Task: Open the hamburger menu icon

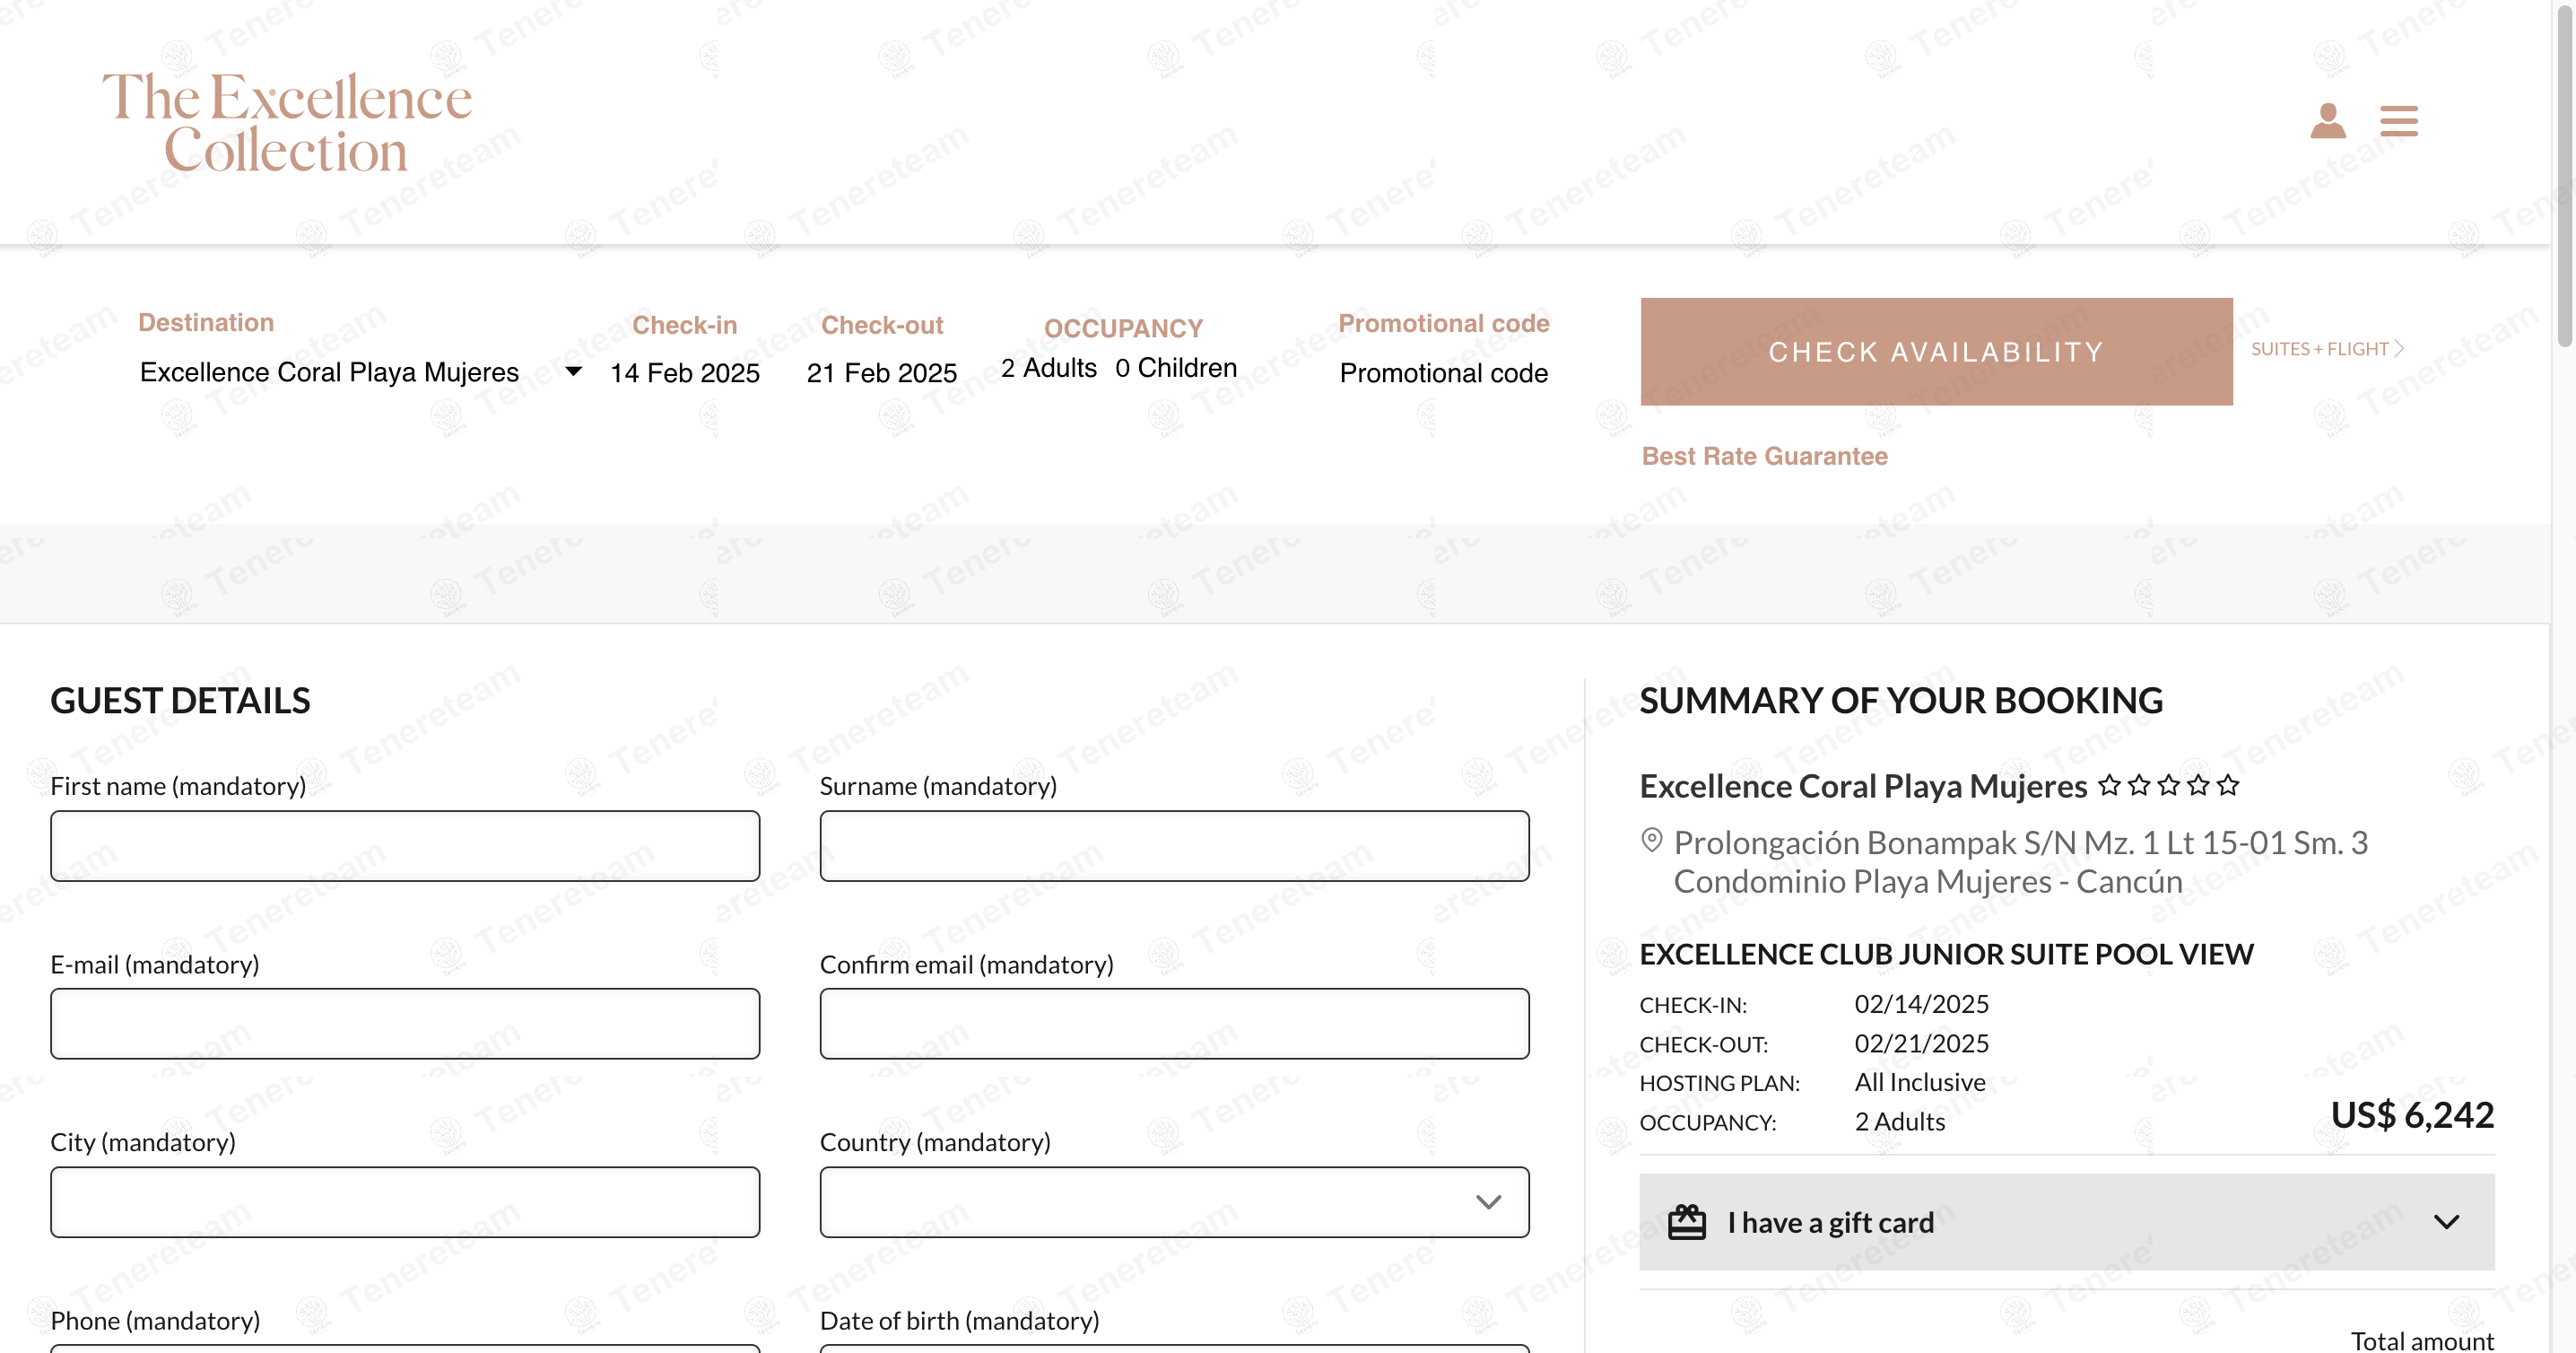Action: 2398,121
